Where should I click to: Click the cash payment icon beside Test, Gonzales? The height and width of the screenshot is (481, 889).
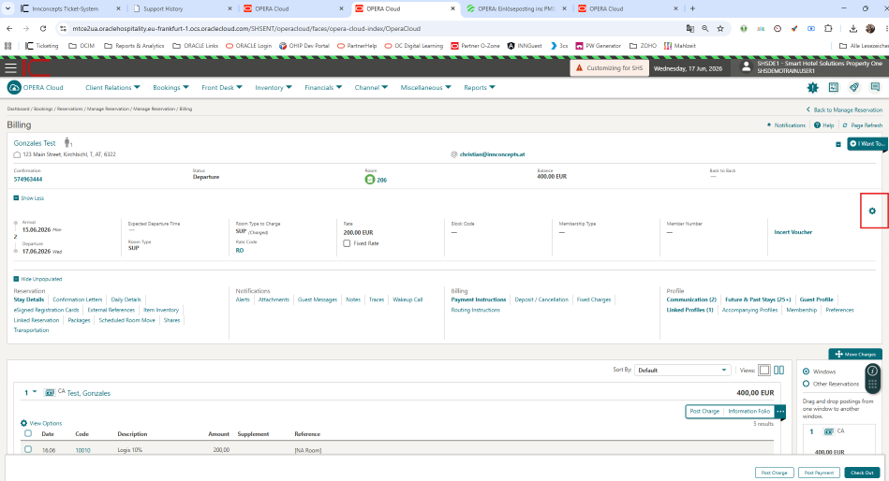pos(49,393)
